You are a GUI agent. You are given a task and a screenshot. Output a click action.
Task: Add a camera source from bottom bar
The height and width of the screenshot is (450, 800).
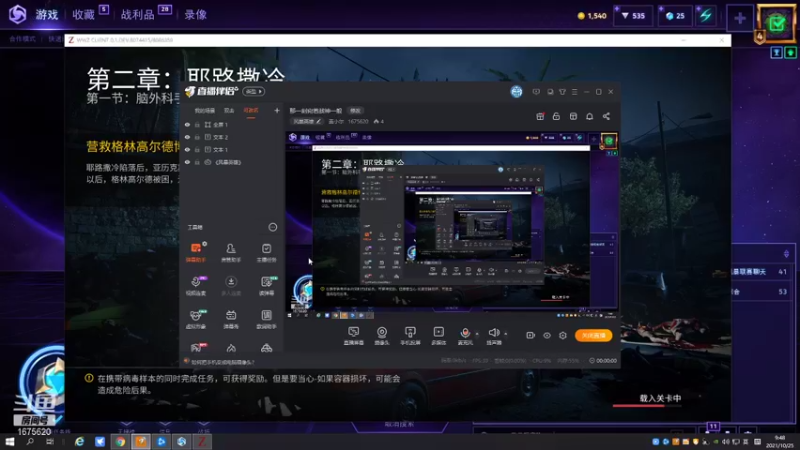(382, 336)
